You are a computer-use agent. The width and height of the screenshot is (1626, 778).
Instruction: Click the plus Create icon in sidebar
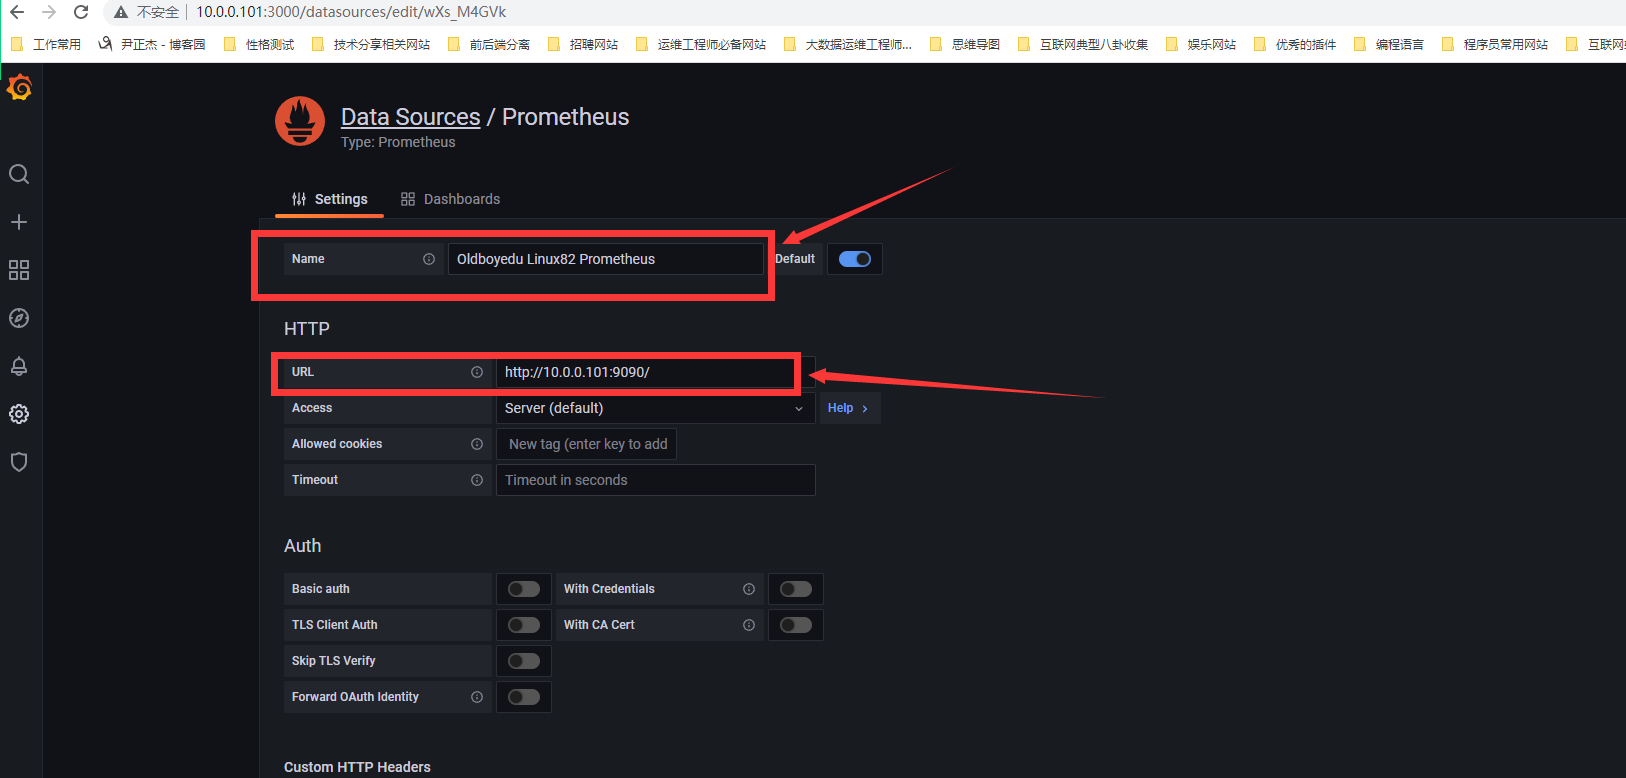coord(19,222)
